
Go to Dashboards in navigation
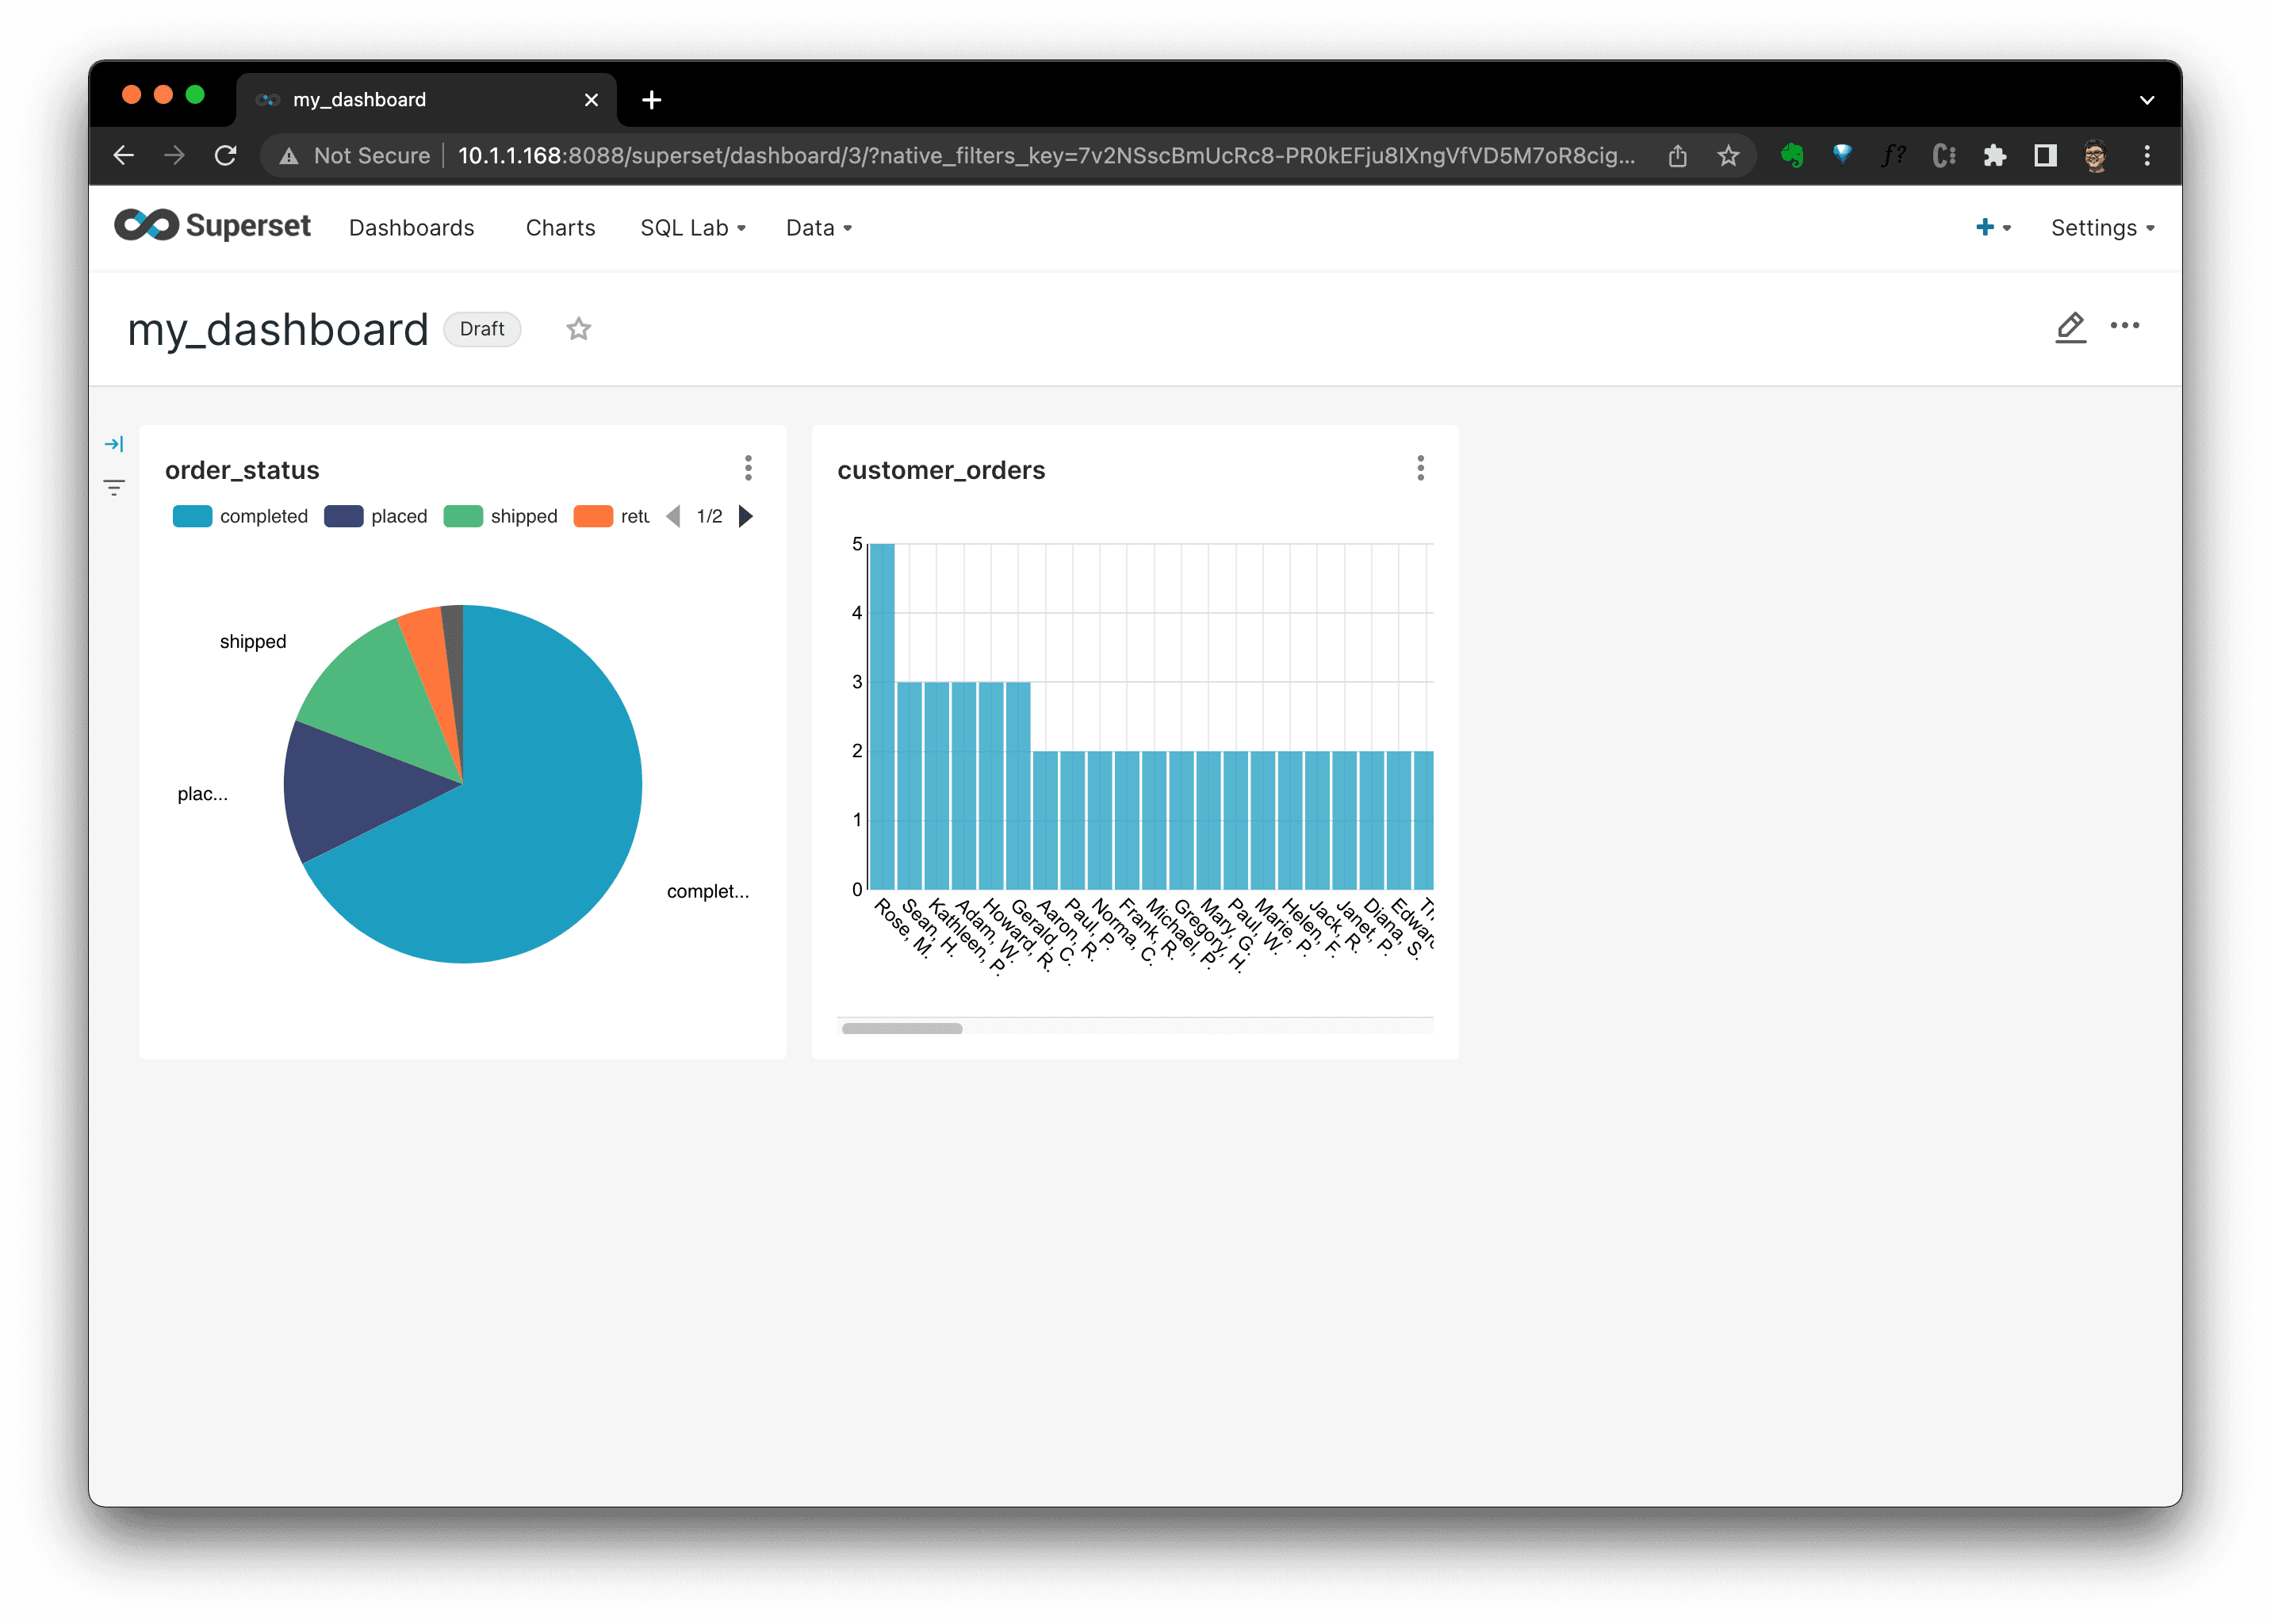(411, 228)
